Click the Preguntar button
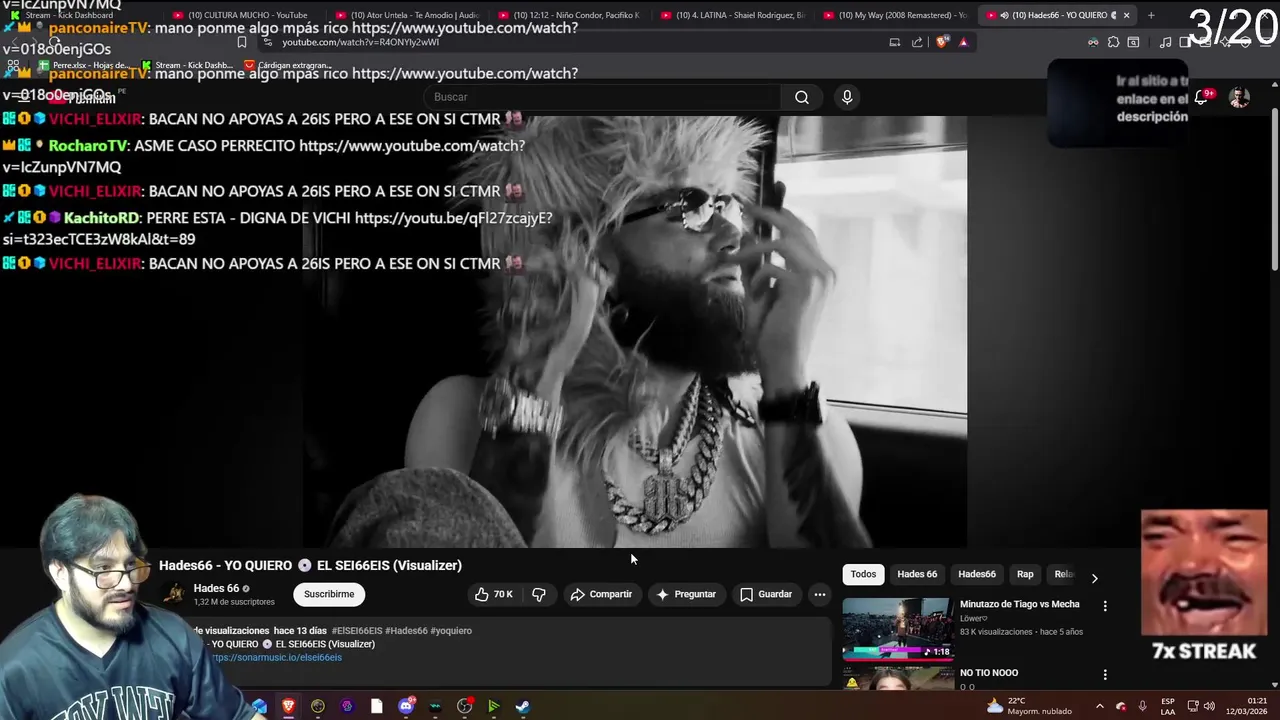This screenshot has height=720, width=1280. pos(686,594)
